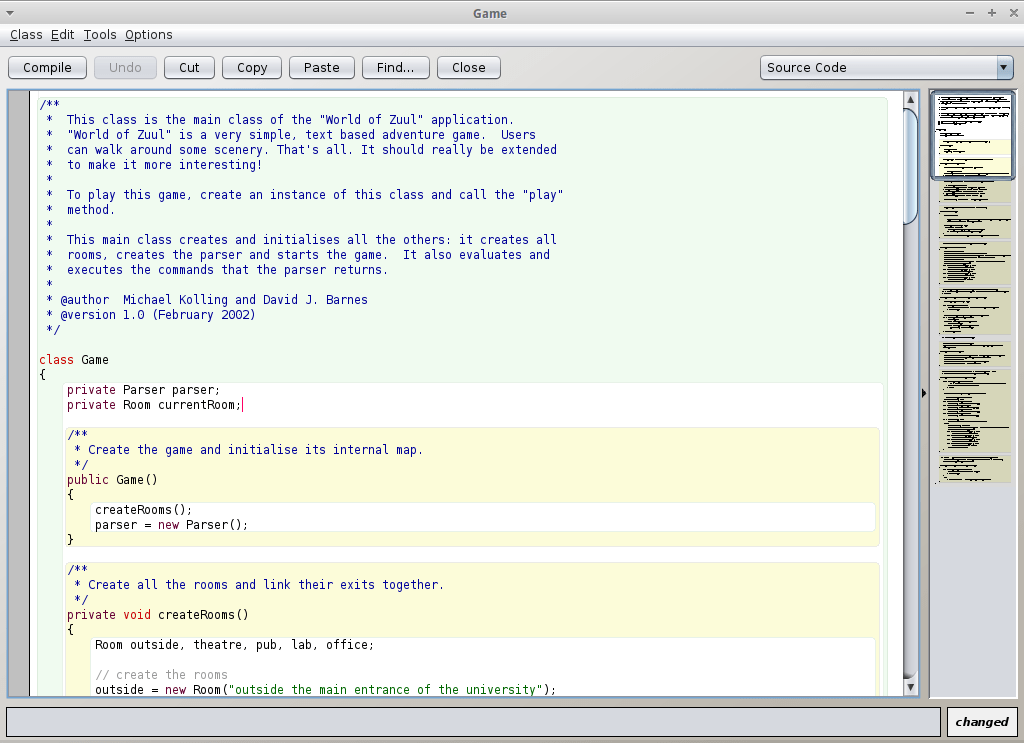Screen dimensions: 1024x743
Task: Open the Options menu
Action: [148, 34]
